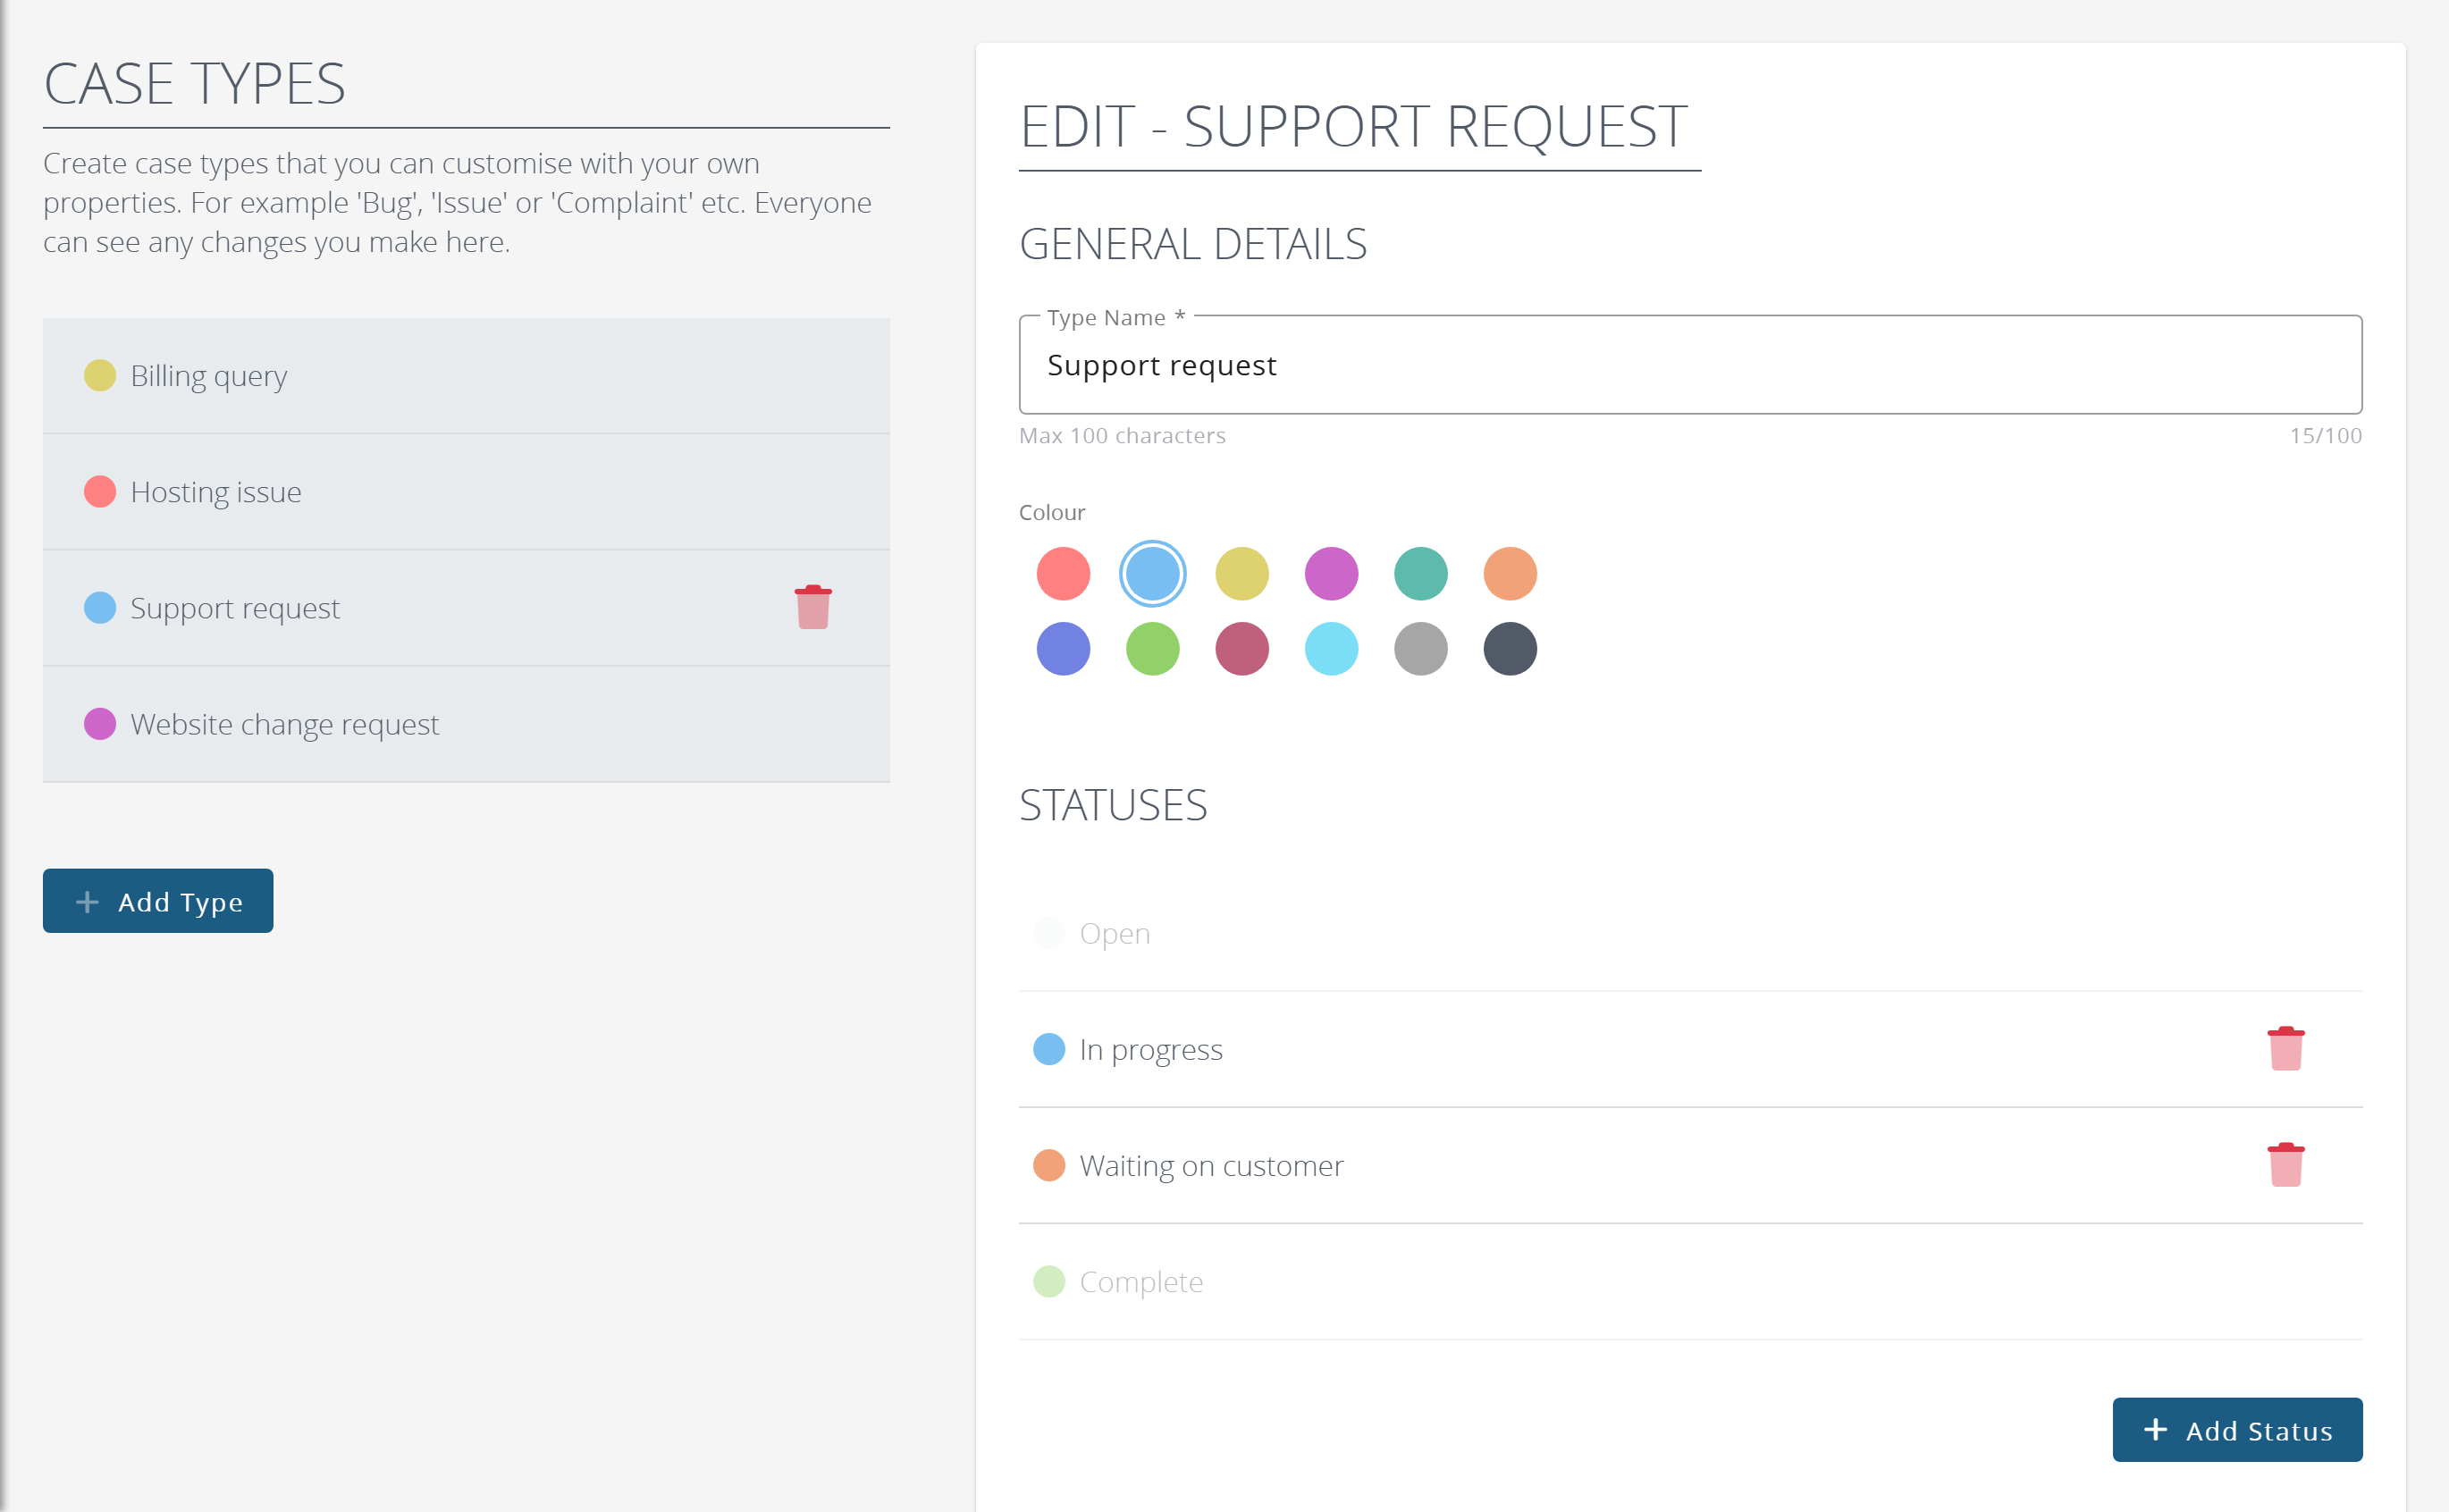Pick the green colour swatch
This screenshot has width=2449, height=1512.
point(1153,649)
